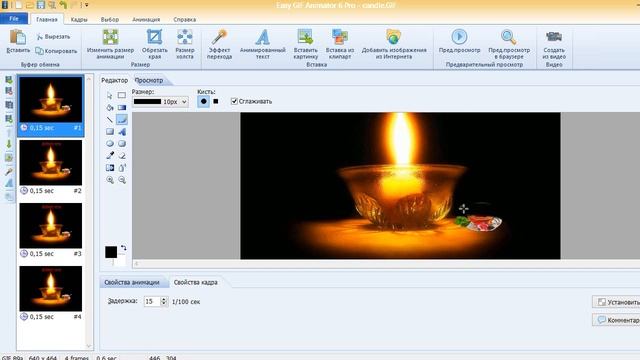The height and width of the screenshot is (360, 640).
Task: Click the zoom out magnifier tool
Action: point(122,180)
